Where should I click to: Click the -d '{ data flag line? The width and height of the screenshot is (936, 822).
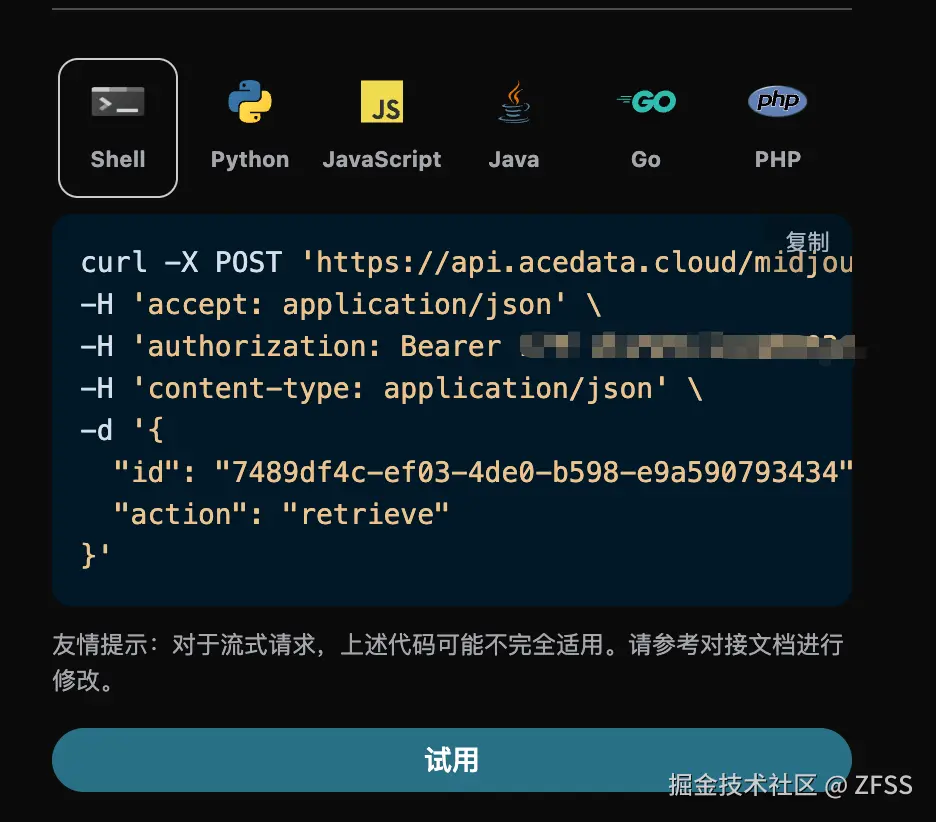point(122,430)
